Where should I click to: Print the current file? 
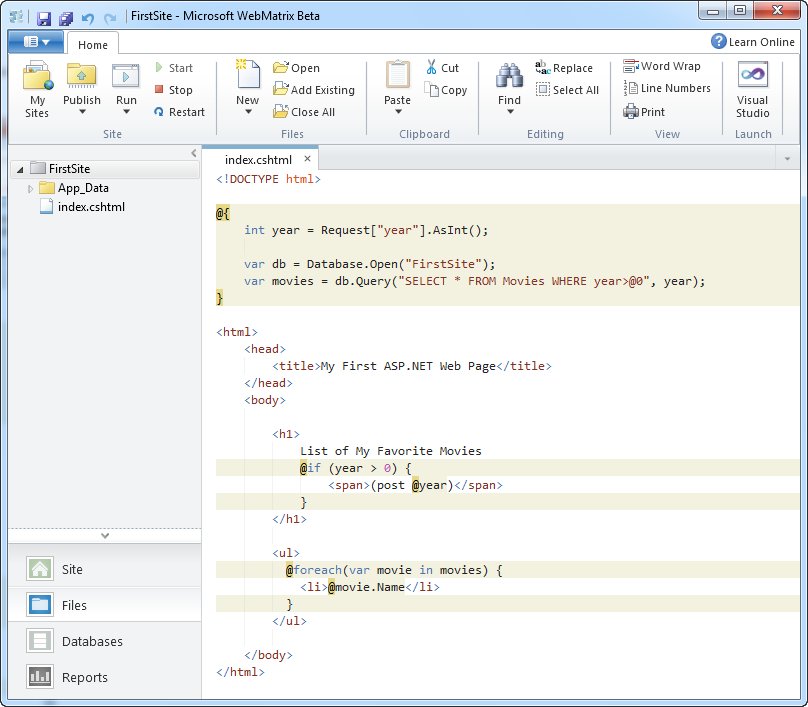point(644,112)
